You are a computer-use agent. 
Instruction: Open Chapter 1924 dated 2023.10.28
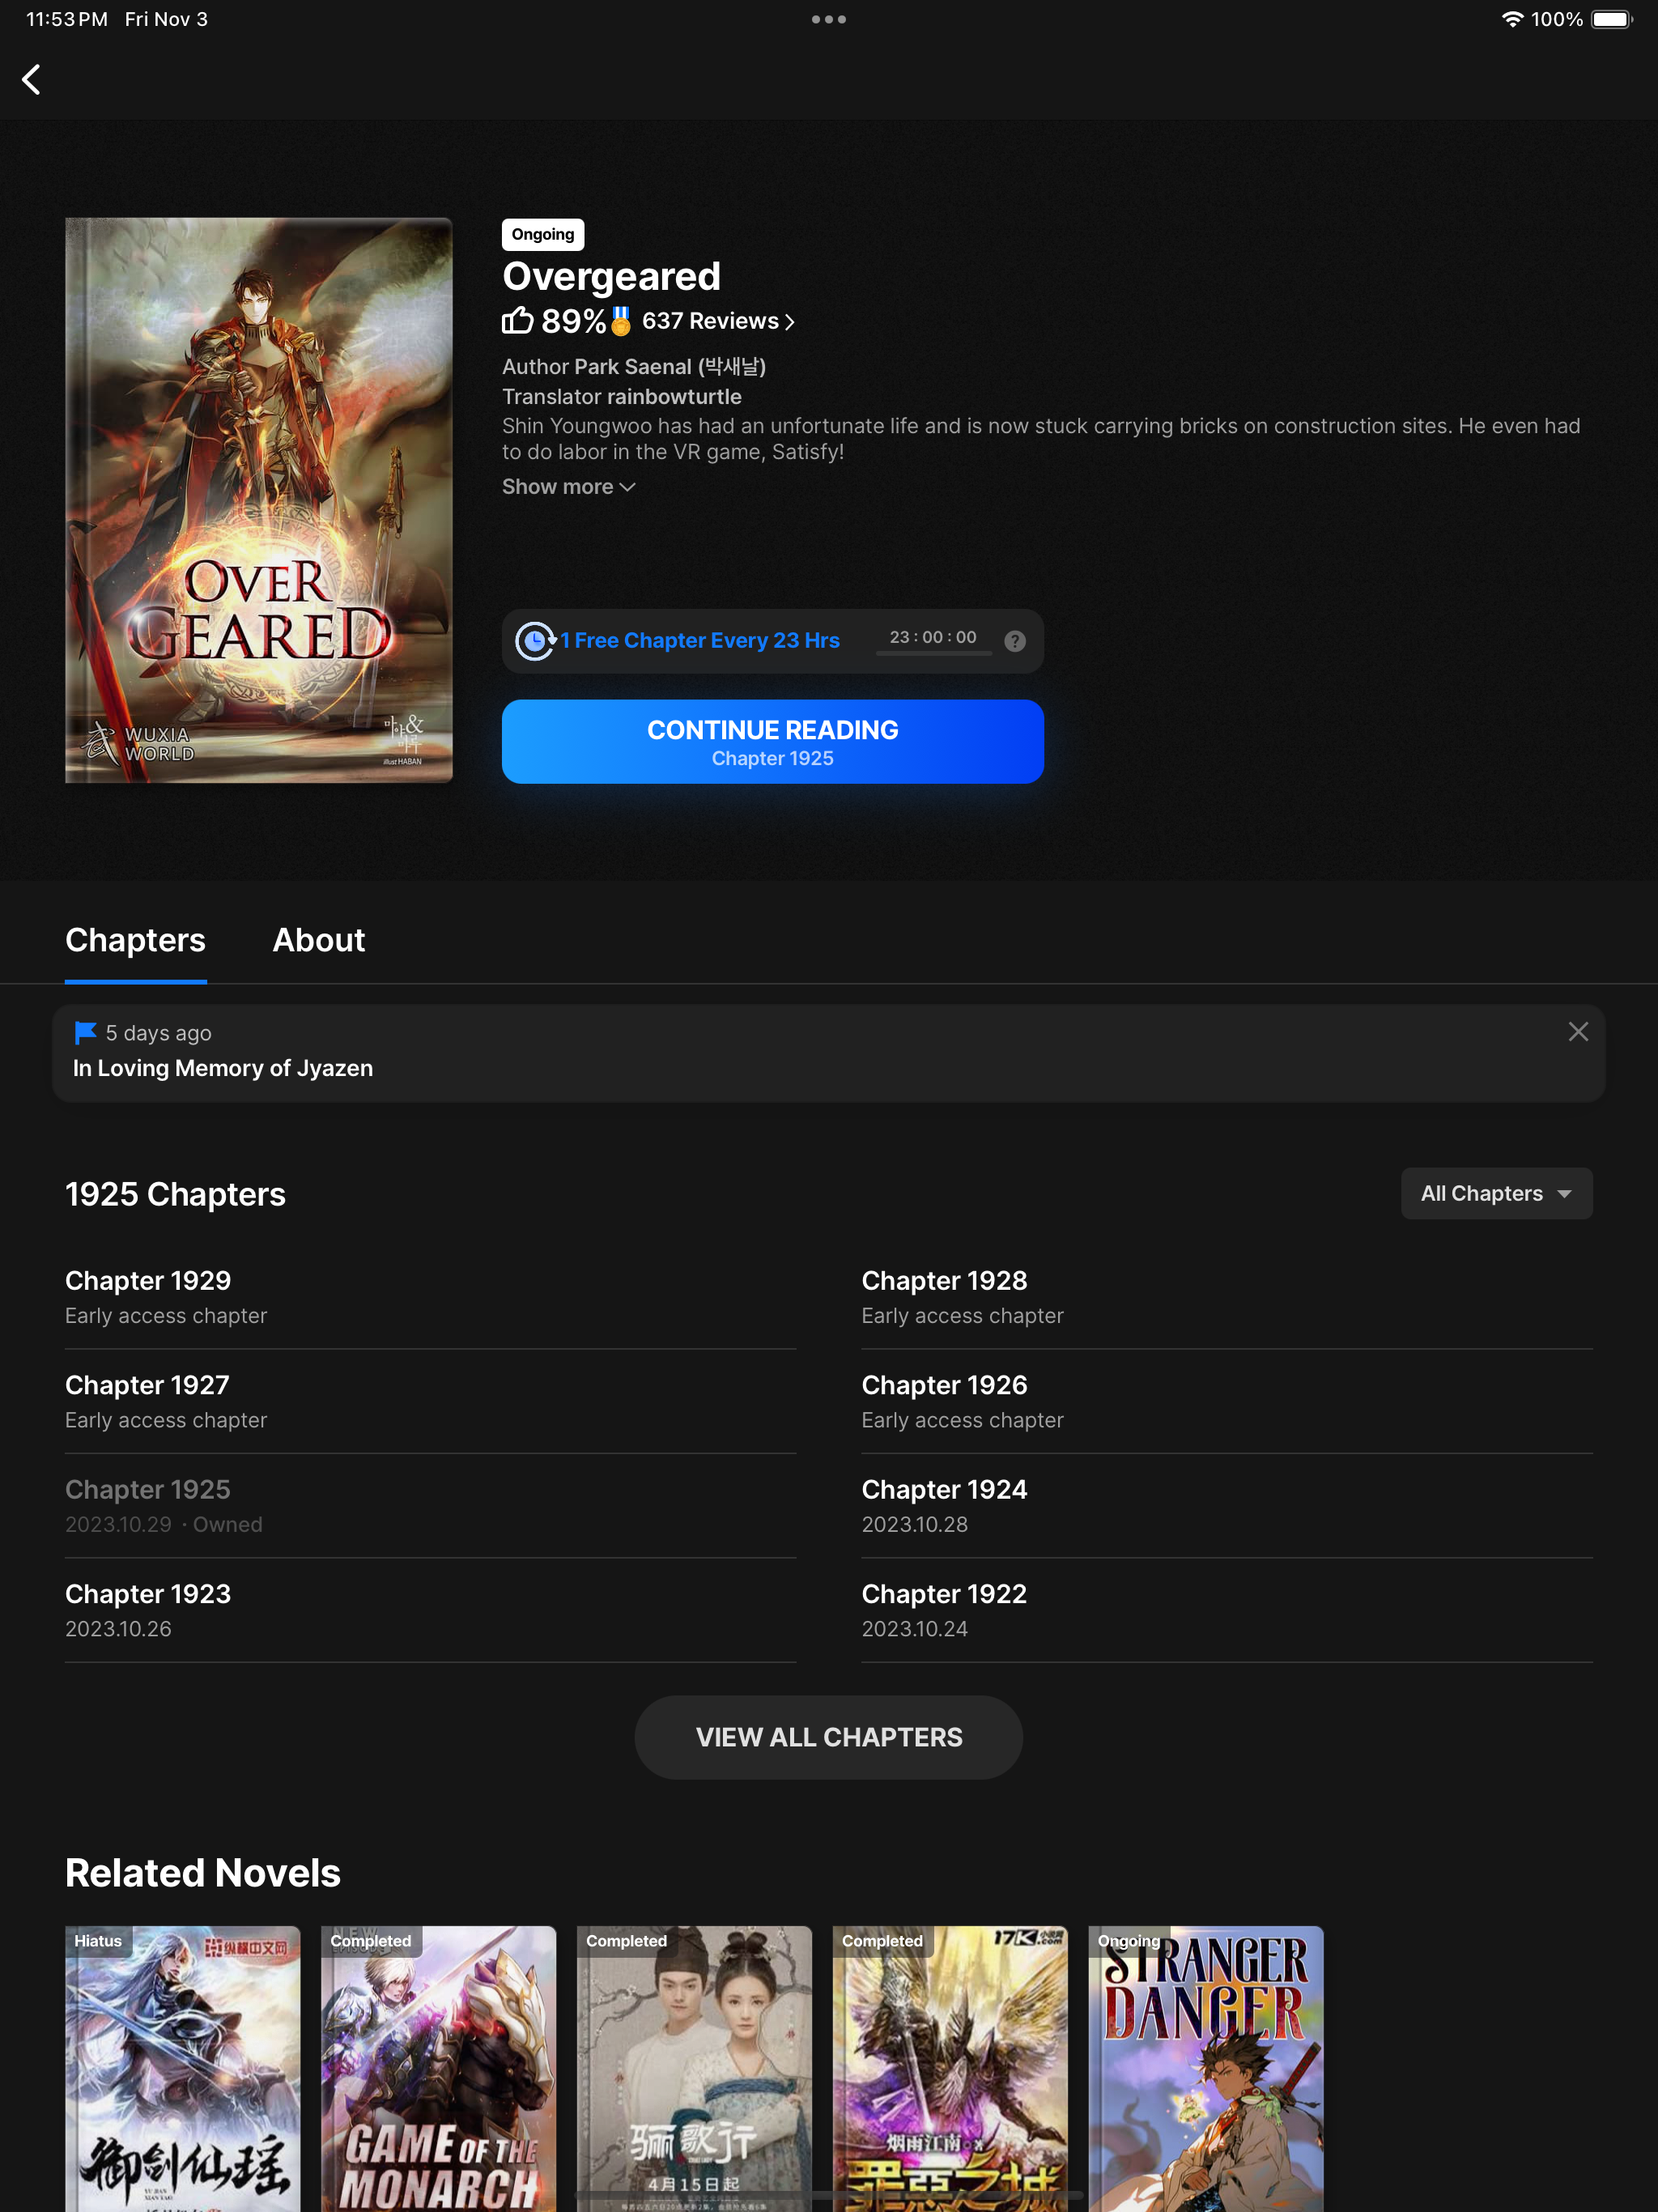tap(1227, 1506)
